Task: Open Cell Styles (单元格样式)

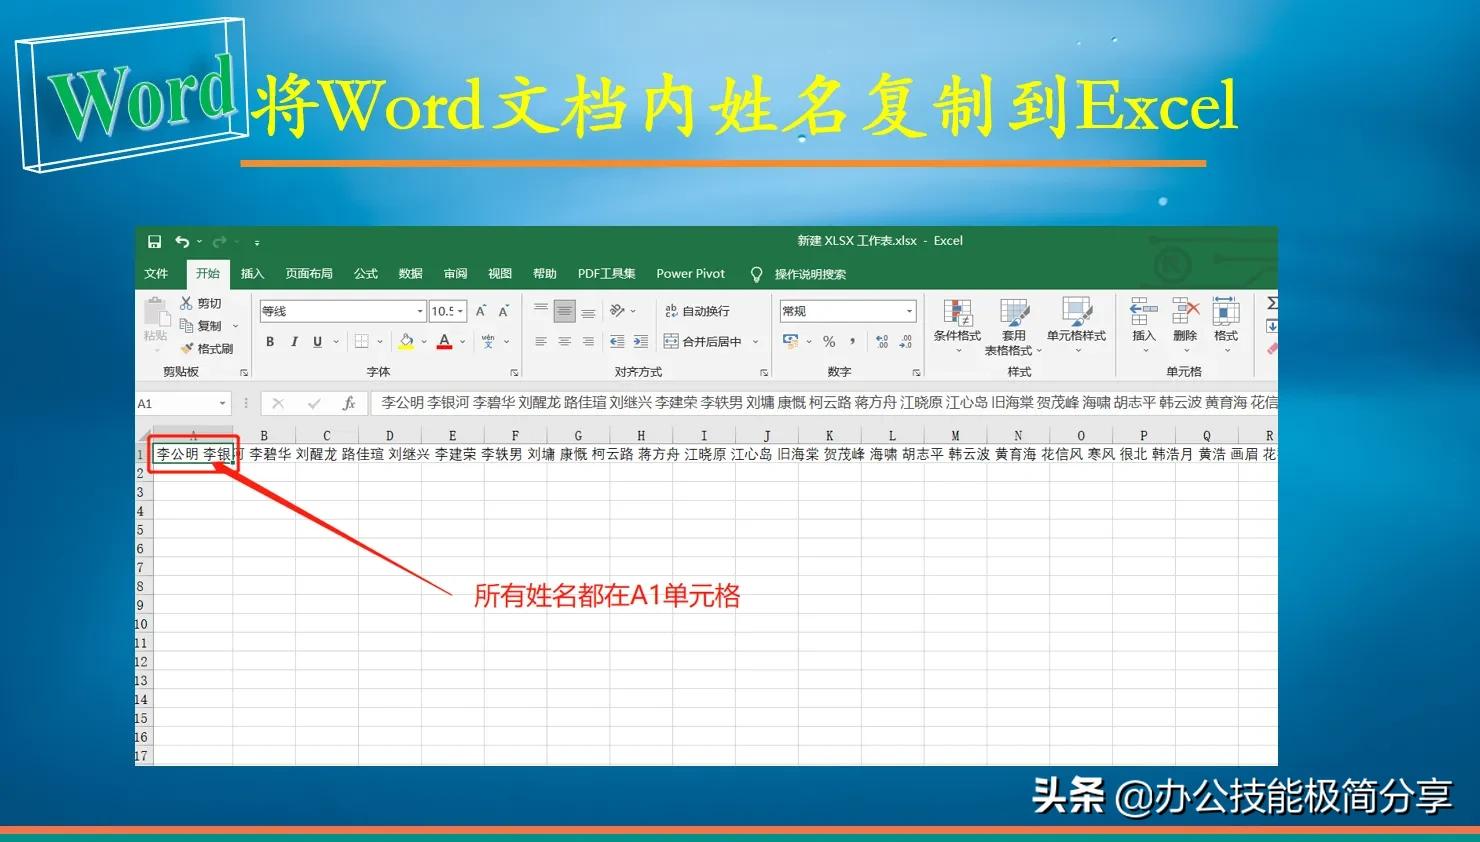Action: click(x=1077, y=320)
